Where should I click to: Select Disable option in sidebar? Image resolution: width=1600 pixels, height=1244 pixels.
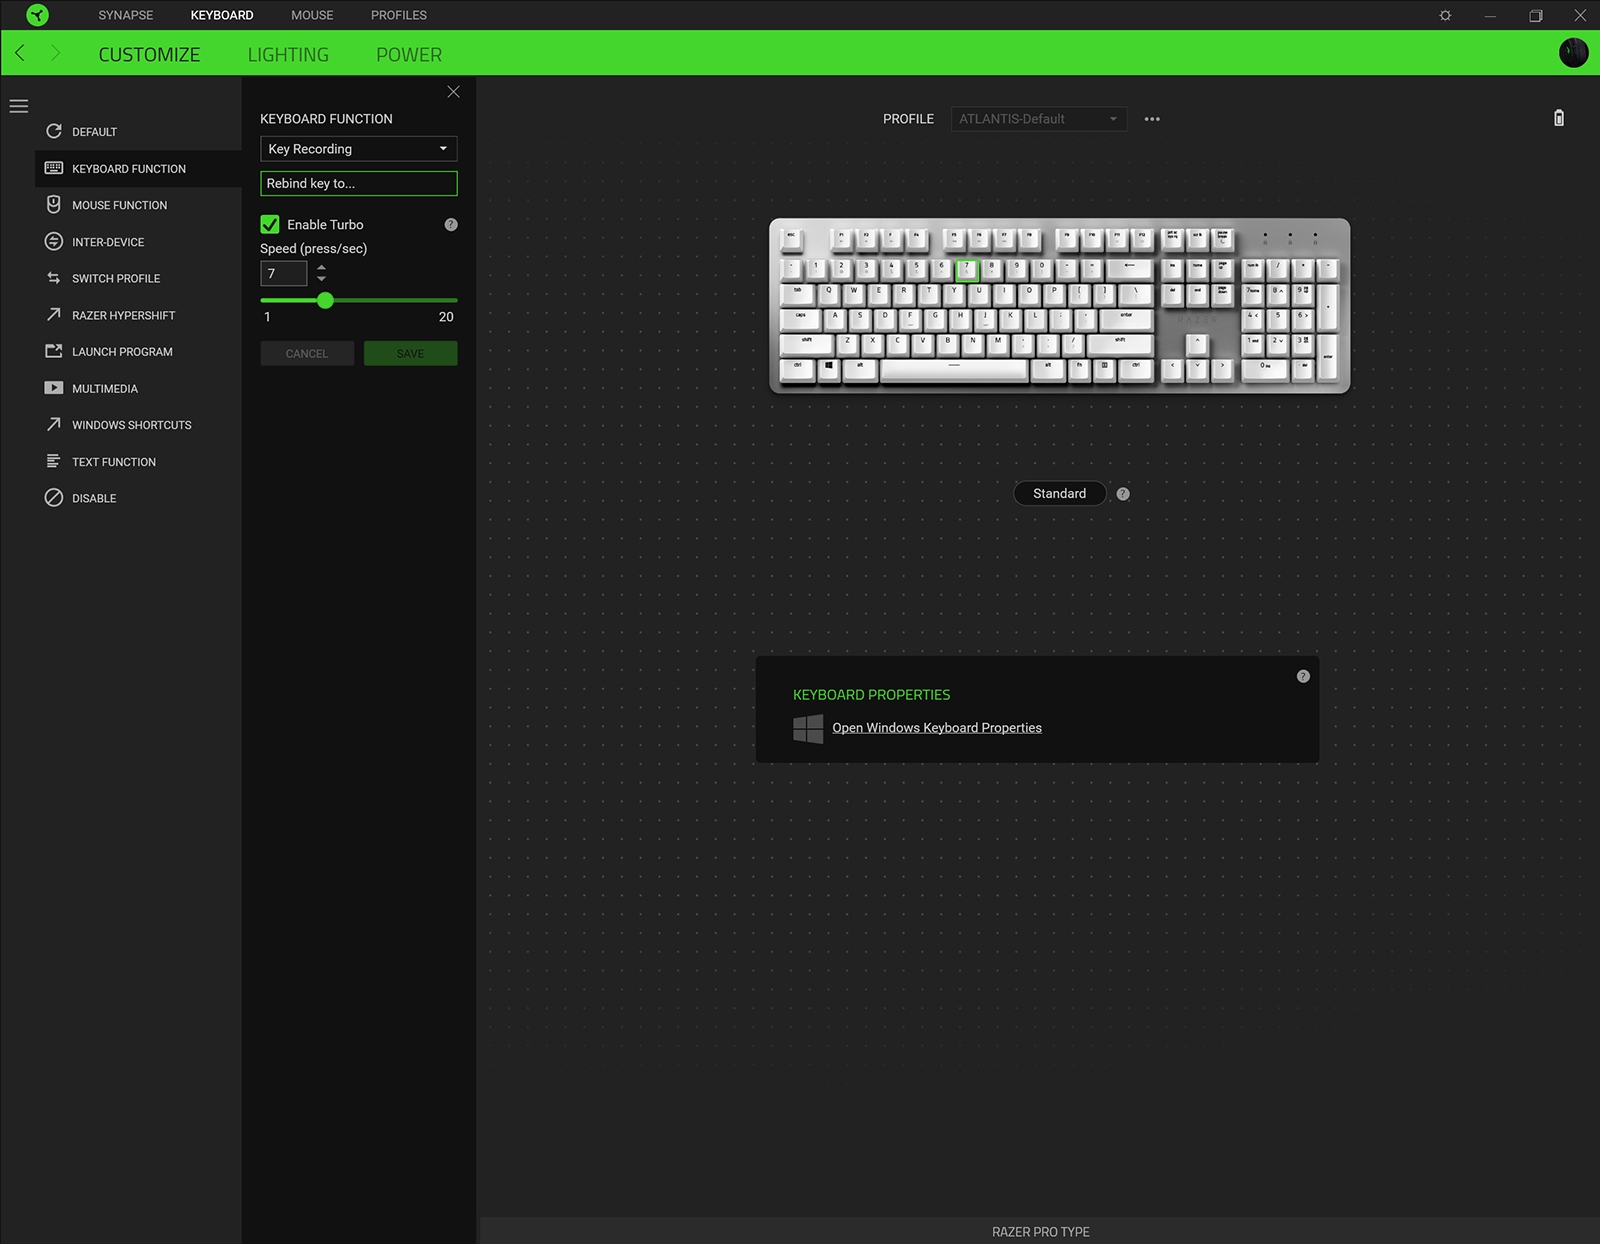138,498
